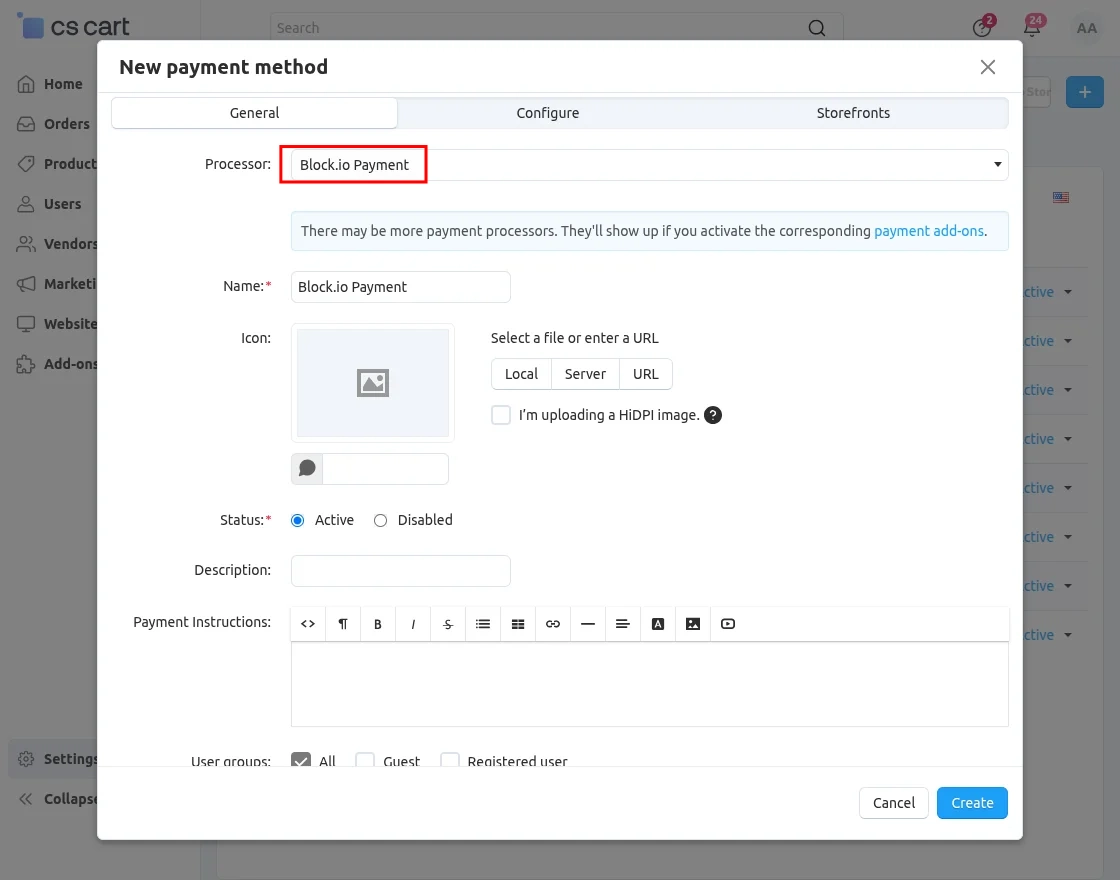The height and width of the screenshot is (880, 1120).
Task: Open the AA user account avatar
Action: 1086,28
